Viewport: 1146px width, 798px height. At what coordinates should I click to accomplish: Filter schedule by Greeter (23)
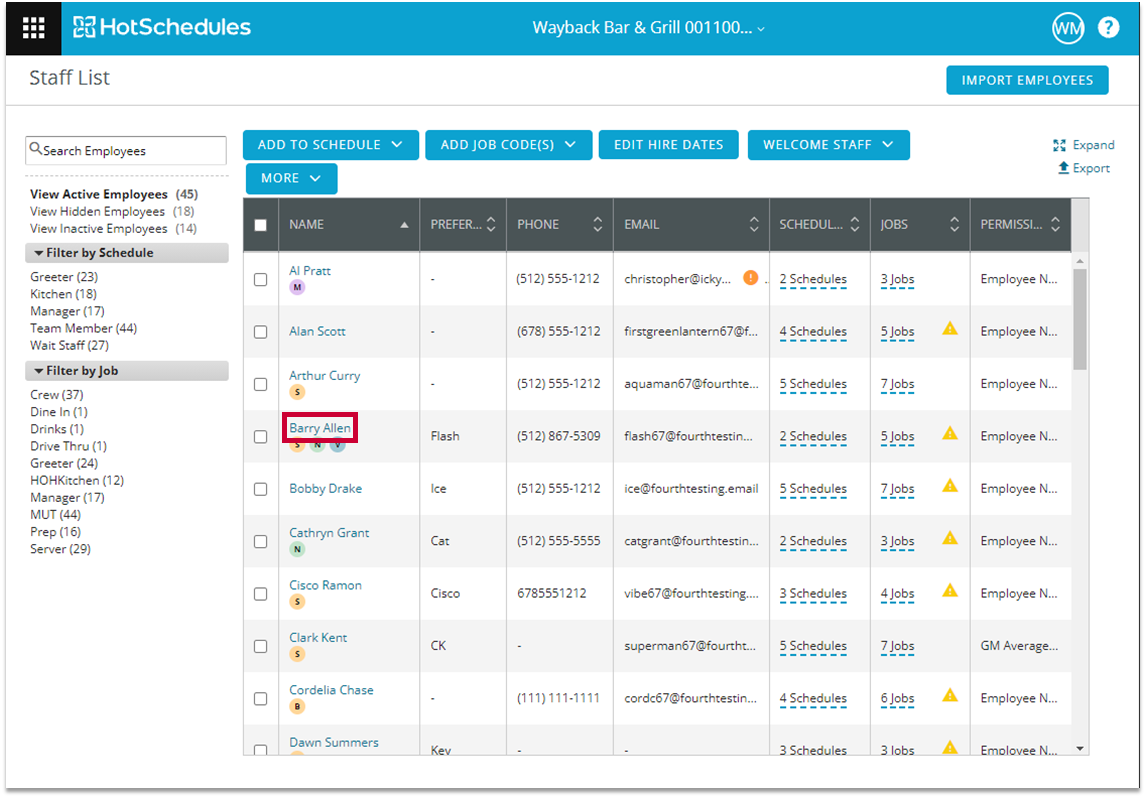(64, 277)
